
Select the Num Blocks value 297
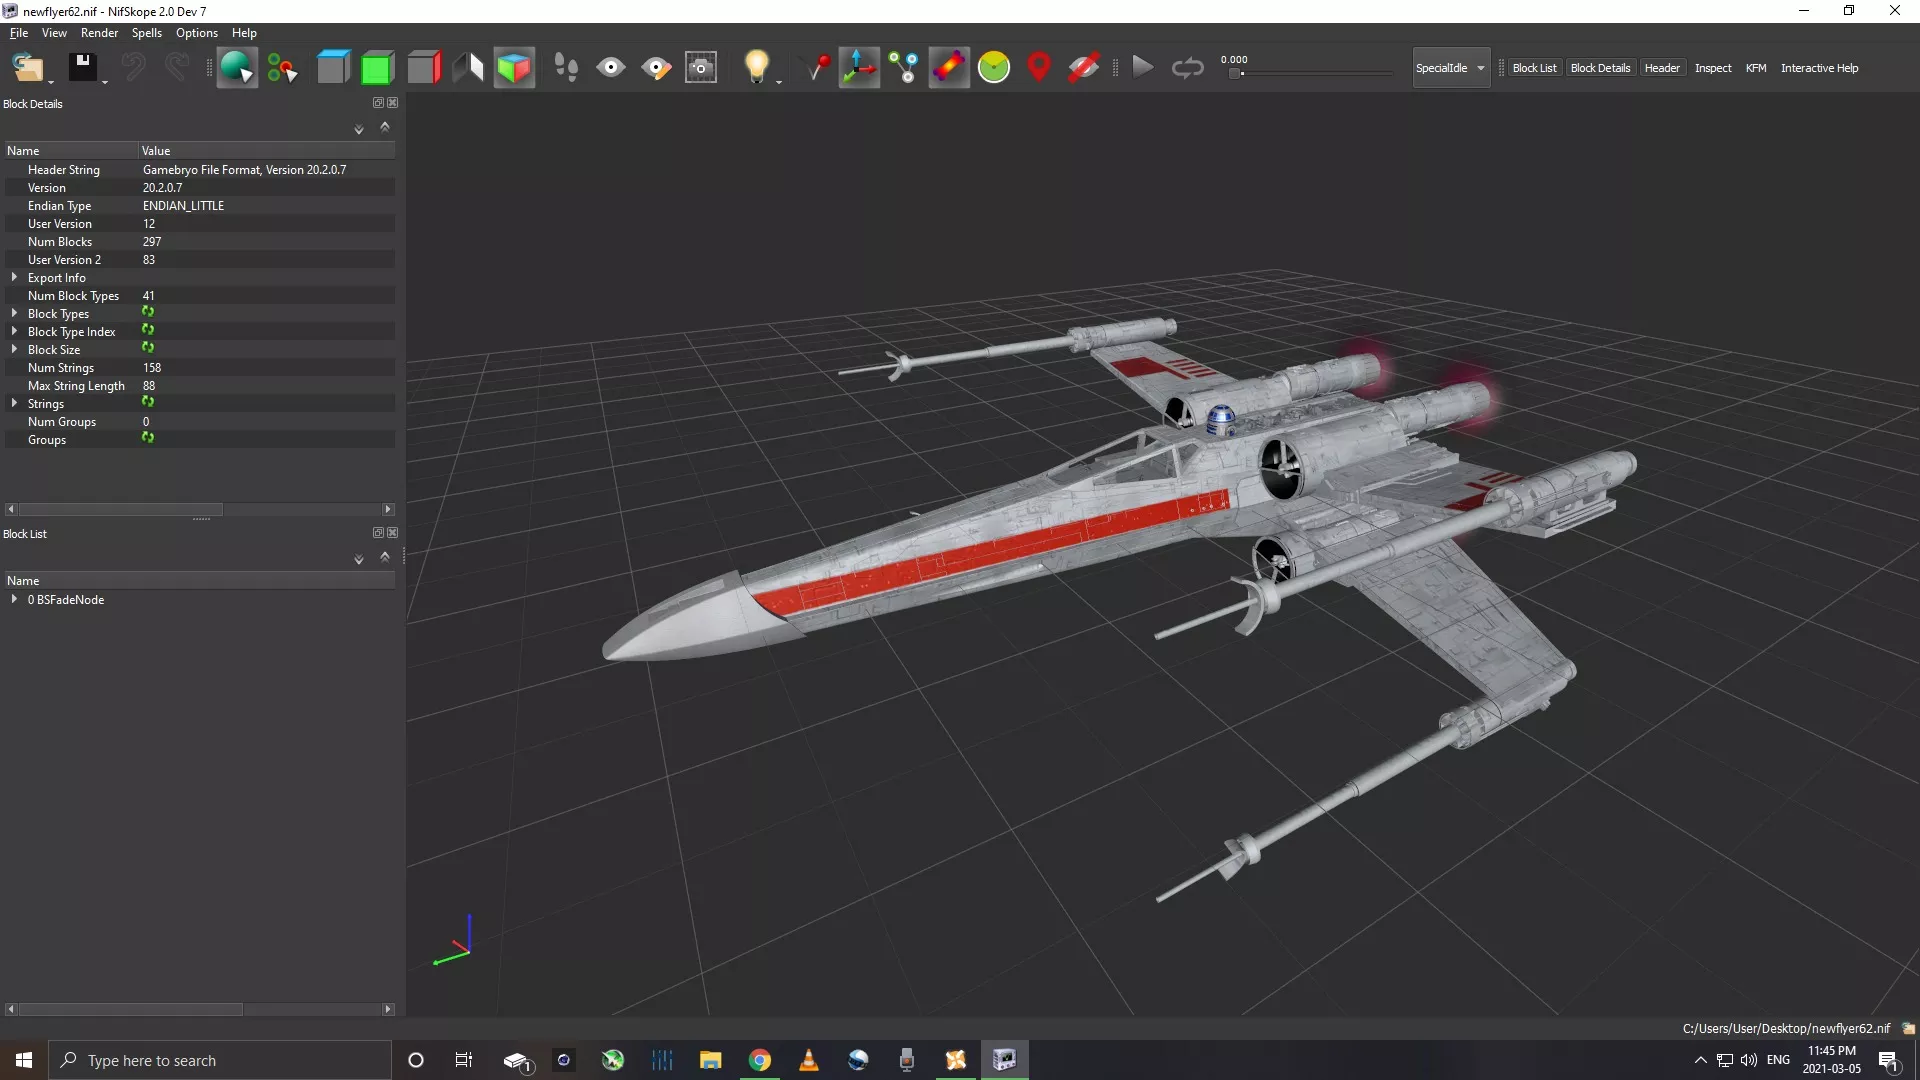152,241
